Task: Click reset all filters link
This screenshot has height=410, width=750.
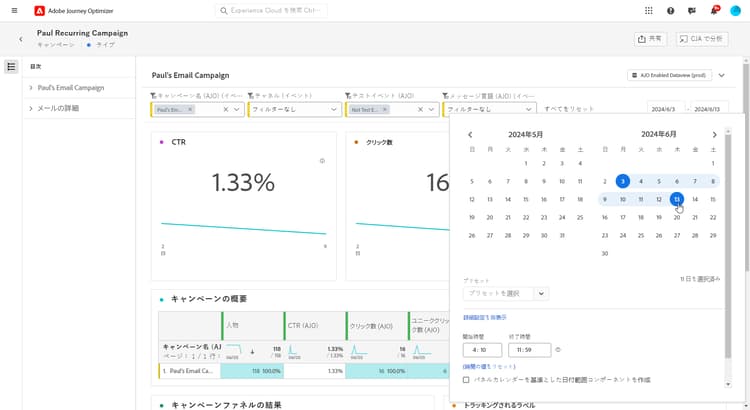Action: coord(569,109)
